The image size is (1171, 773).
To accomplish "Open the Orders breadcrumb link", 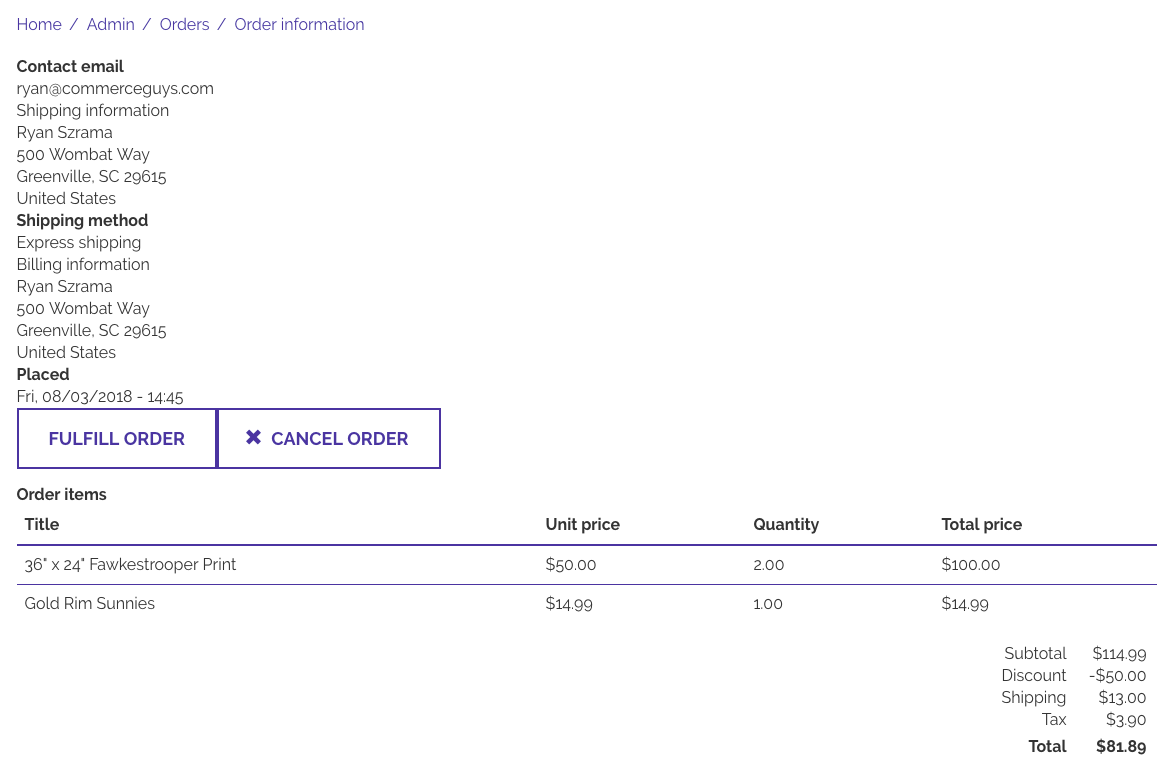I will point(184,24).
